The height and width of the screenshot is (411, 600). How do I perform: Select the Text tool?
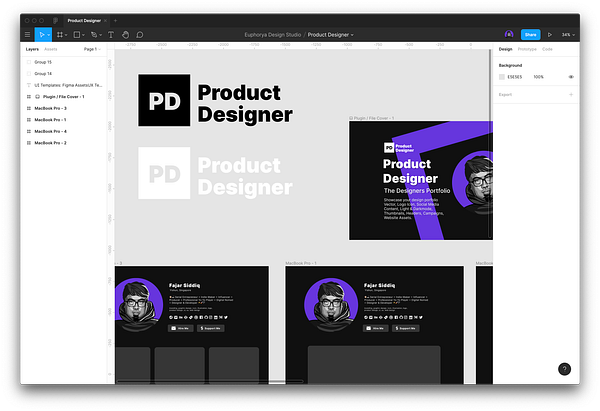[111, 35]
